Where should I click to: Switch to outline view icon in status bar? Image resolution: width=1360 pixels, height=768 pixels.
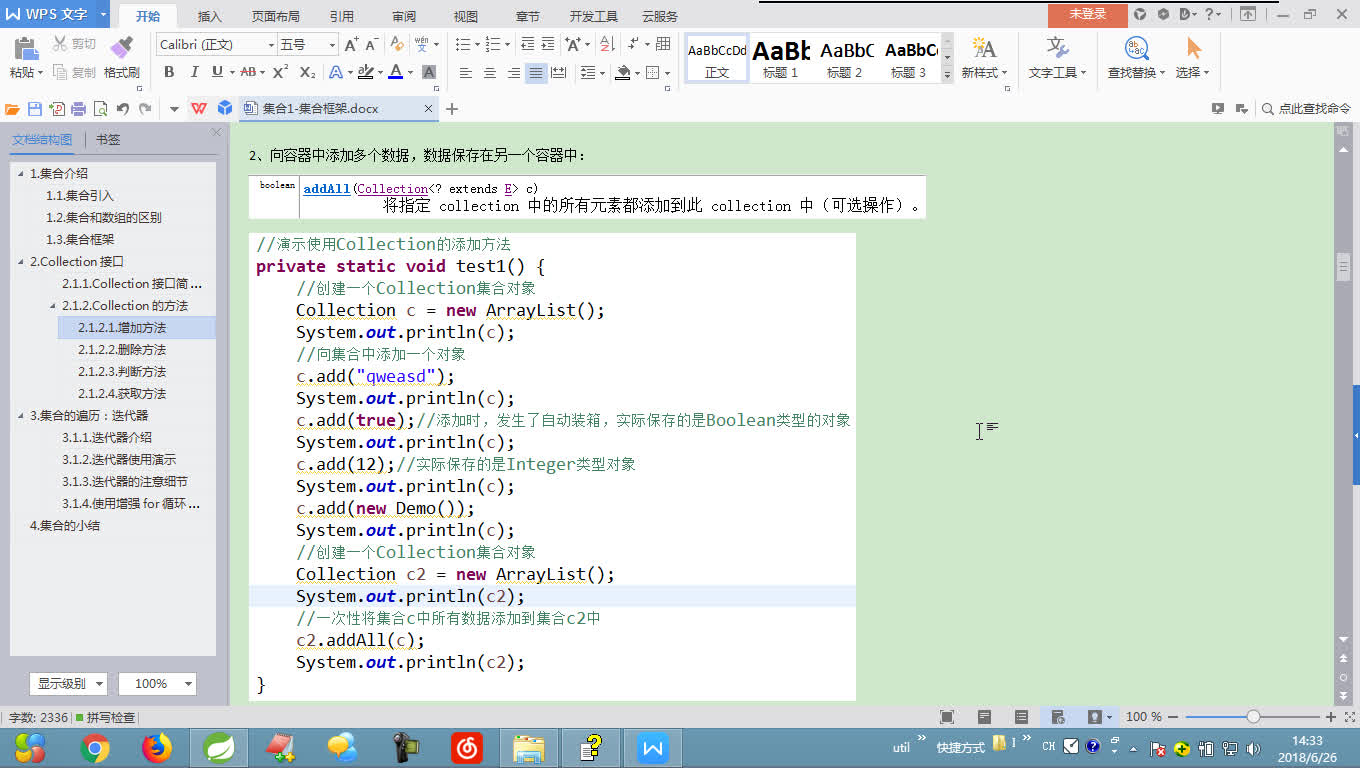tap(1021, 717)
